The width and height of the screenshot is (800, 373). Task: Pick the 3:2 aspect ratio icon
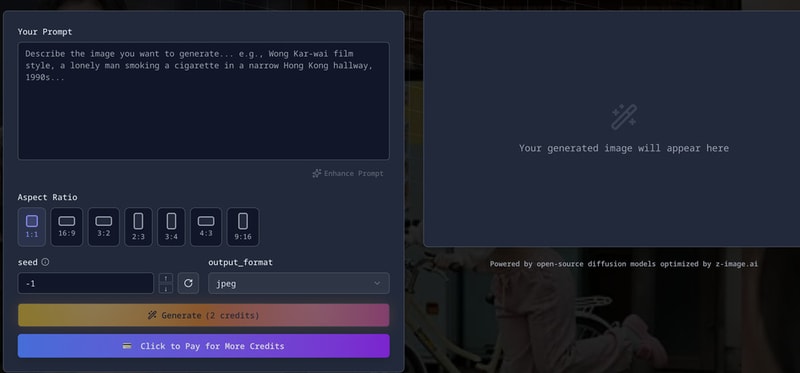point(104,227)
